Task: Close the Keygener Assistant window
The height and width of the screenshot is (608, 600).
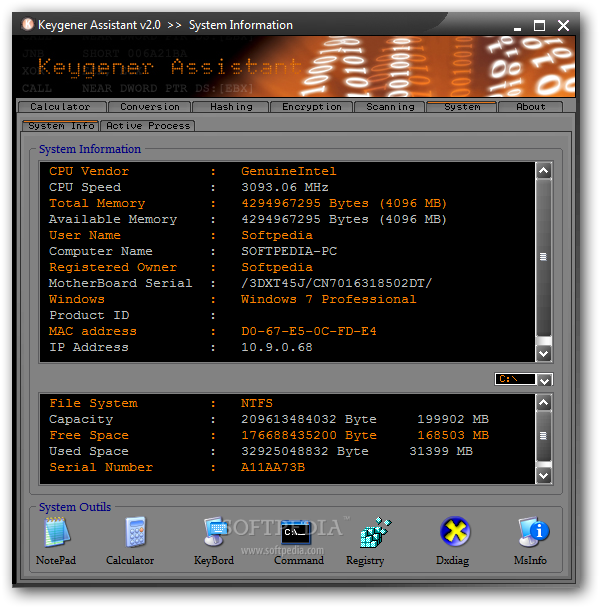Action: pyautogui.click(x=563, y=26)
